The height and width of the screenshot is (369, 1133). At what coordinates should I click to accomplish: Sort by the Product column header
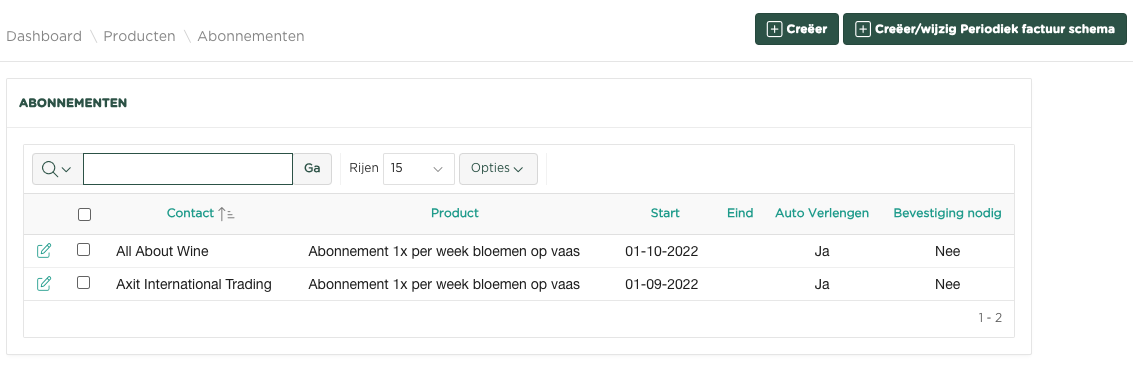(455, 213)
